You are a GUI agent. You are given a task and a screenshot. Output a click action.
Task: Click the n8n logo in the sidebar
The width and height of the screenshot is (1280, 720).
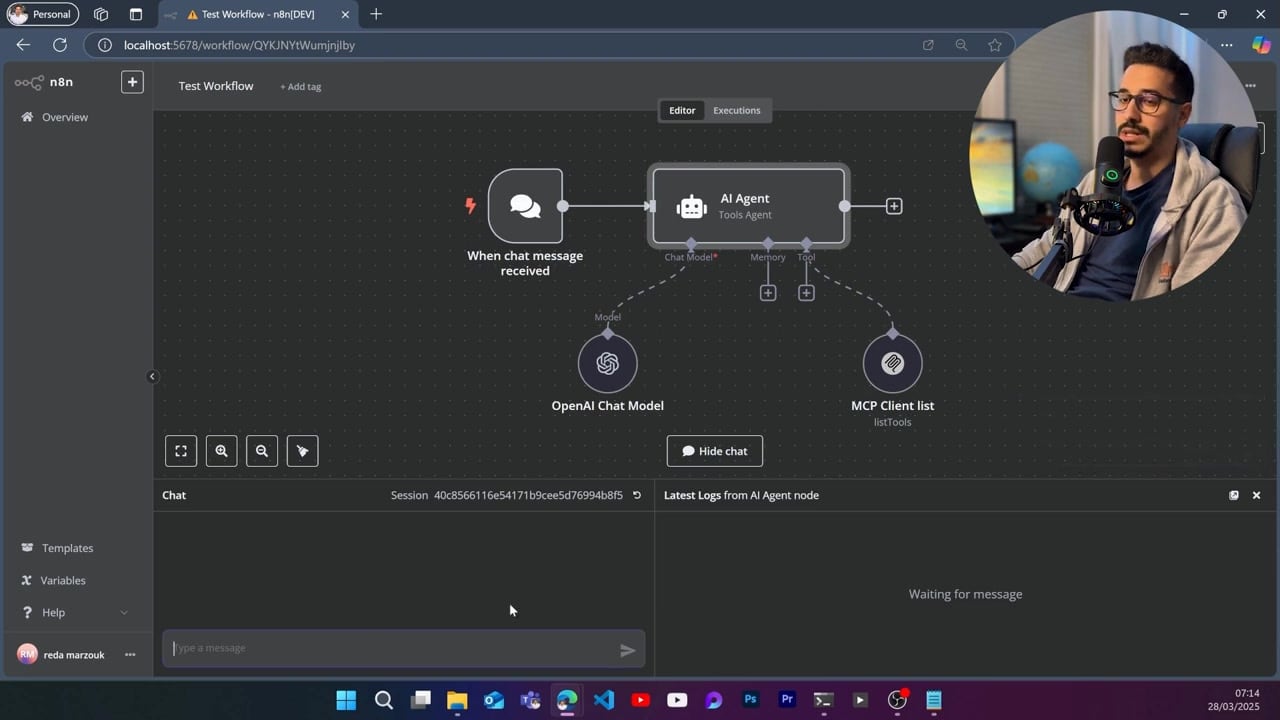tap(43, 82)
